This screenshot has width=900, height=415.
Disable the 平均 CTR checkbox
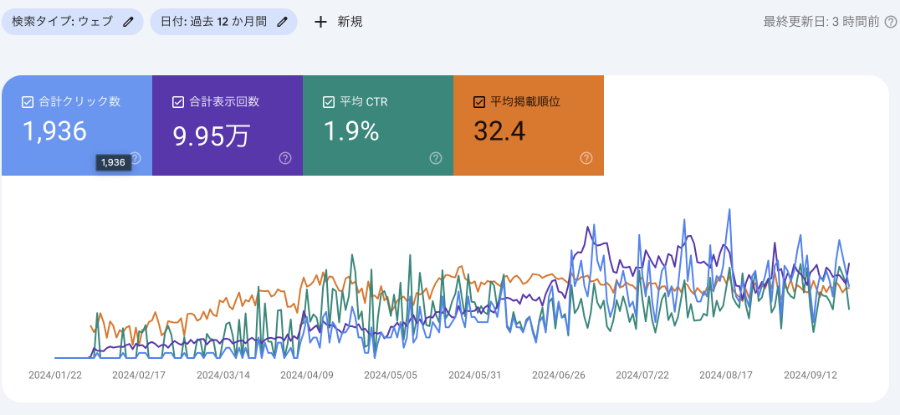(x=328, y=101)
